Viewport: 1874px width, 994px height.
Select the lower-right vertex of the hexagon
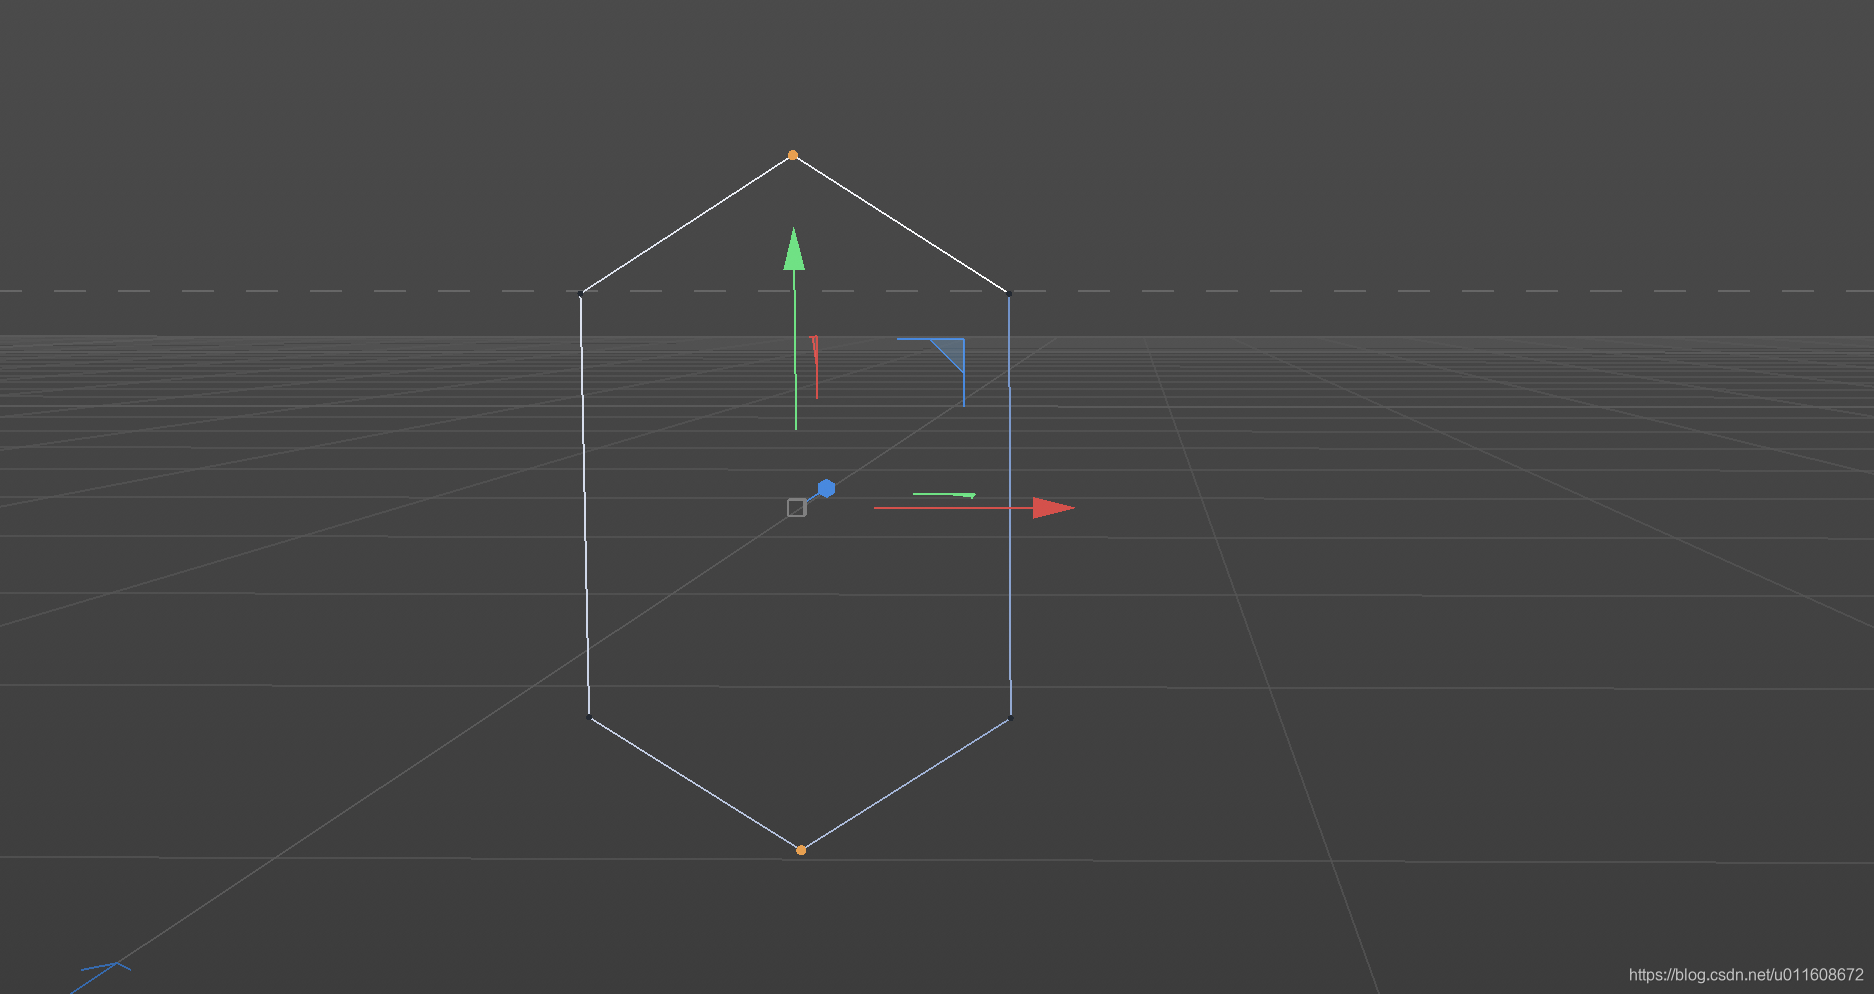pos(1011,718)
